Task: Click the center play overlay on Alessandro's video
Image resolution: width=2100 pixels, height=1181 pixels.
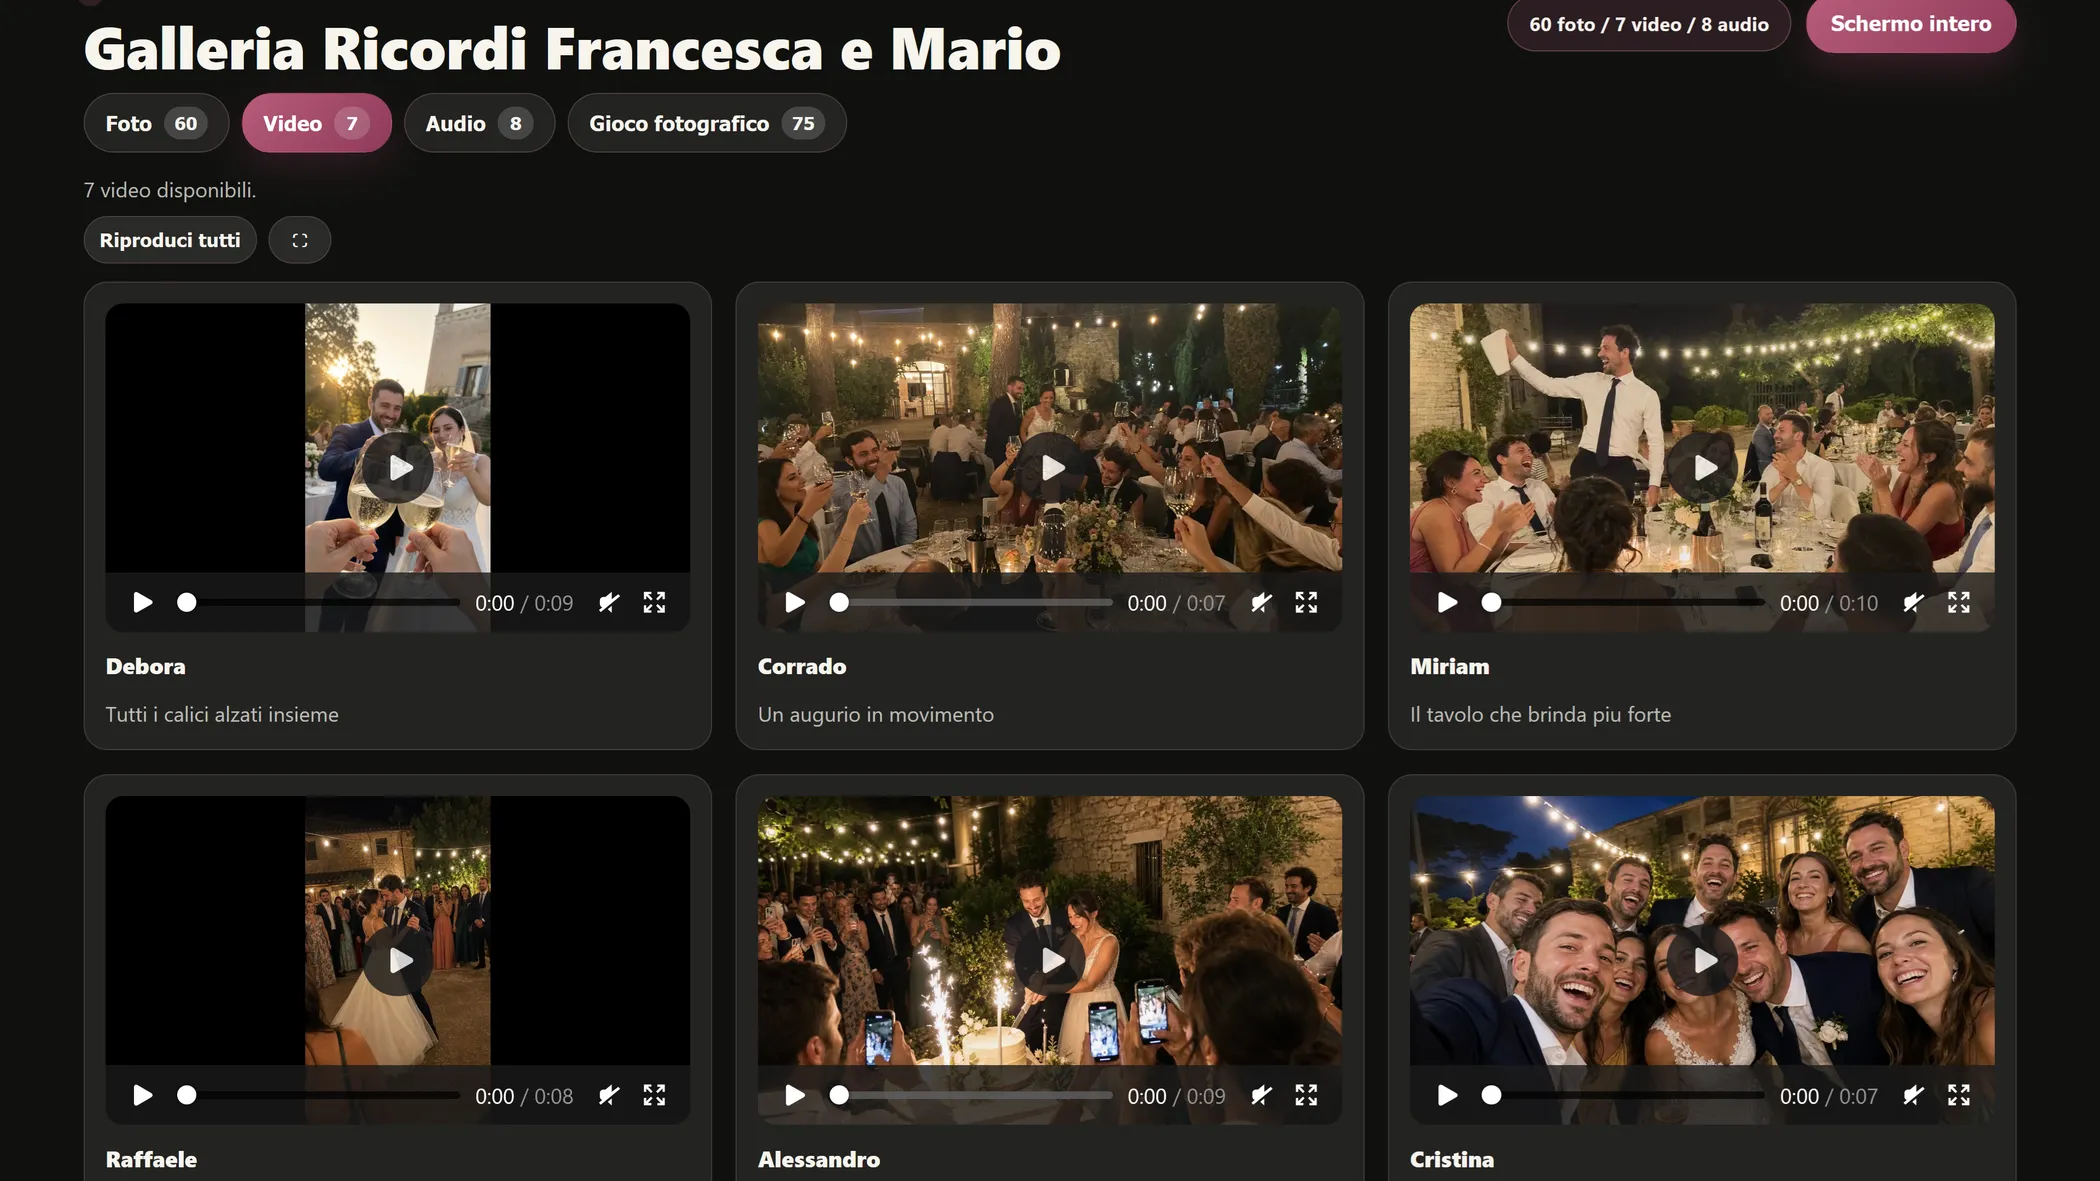Action: [x=1050, y=960]
